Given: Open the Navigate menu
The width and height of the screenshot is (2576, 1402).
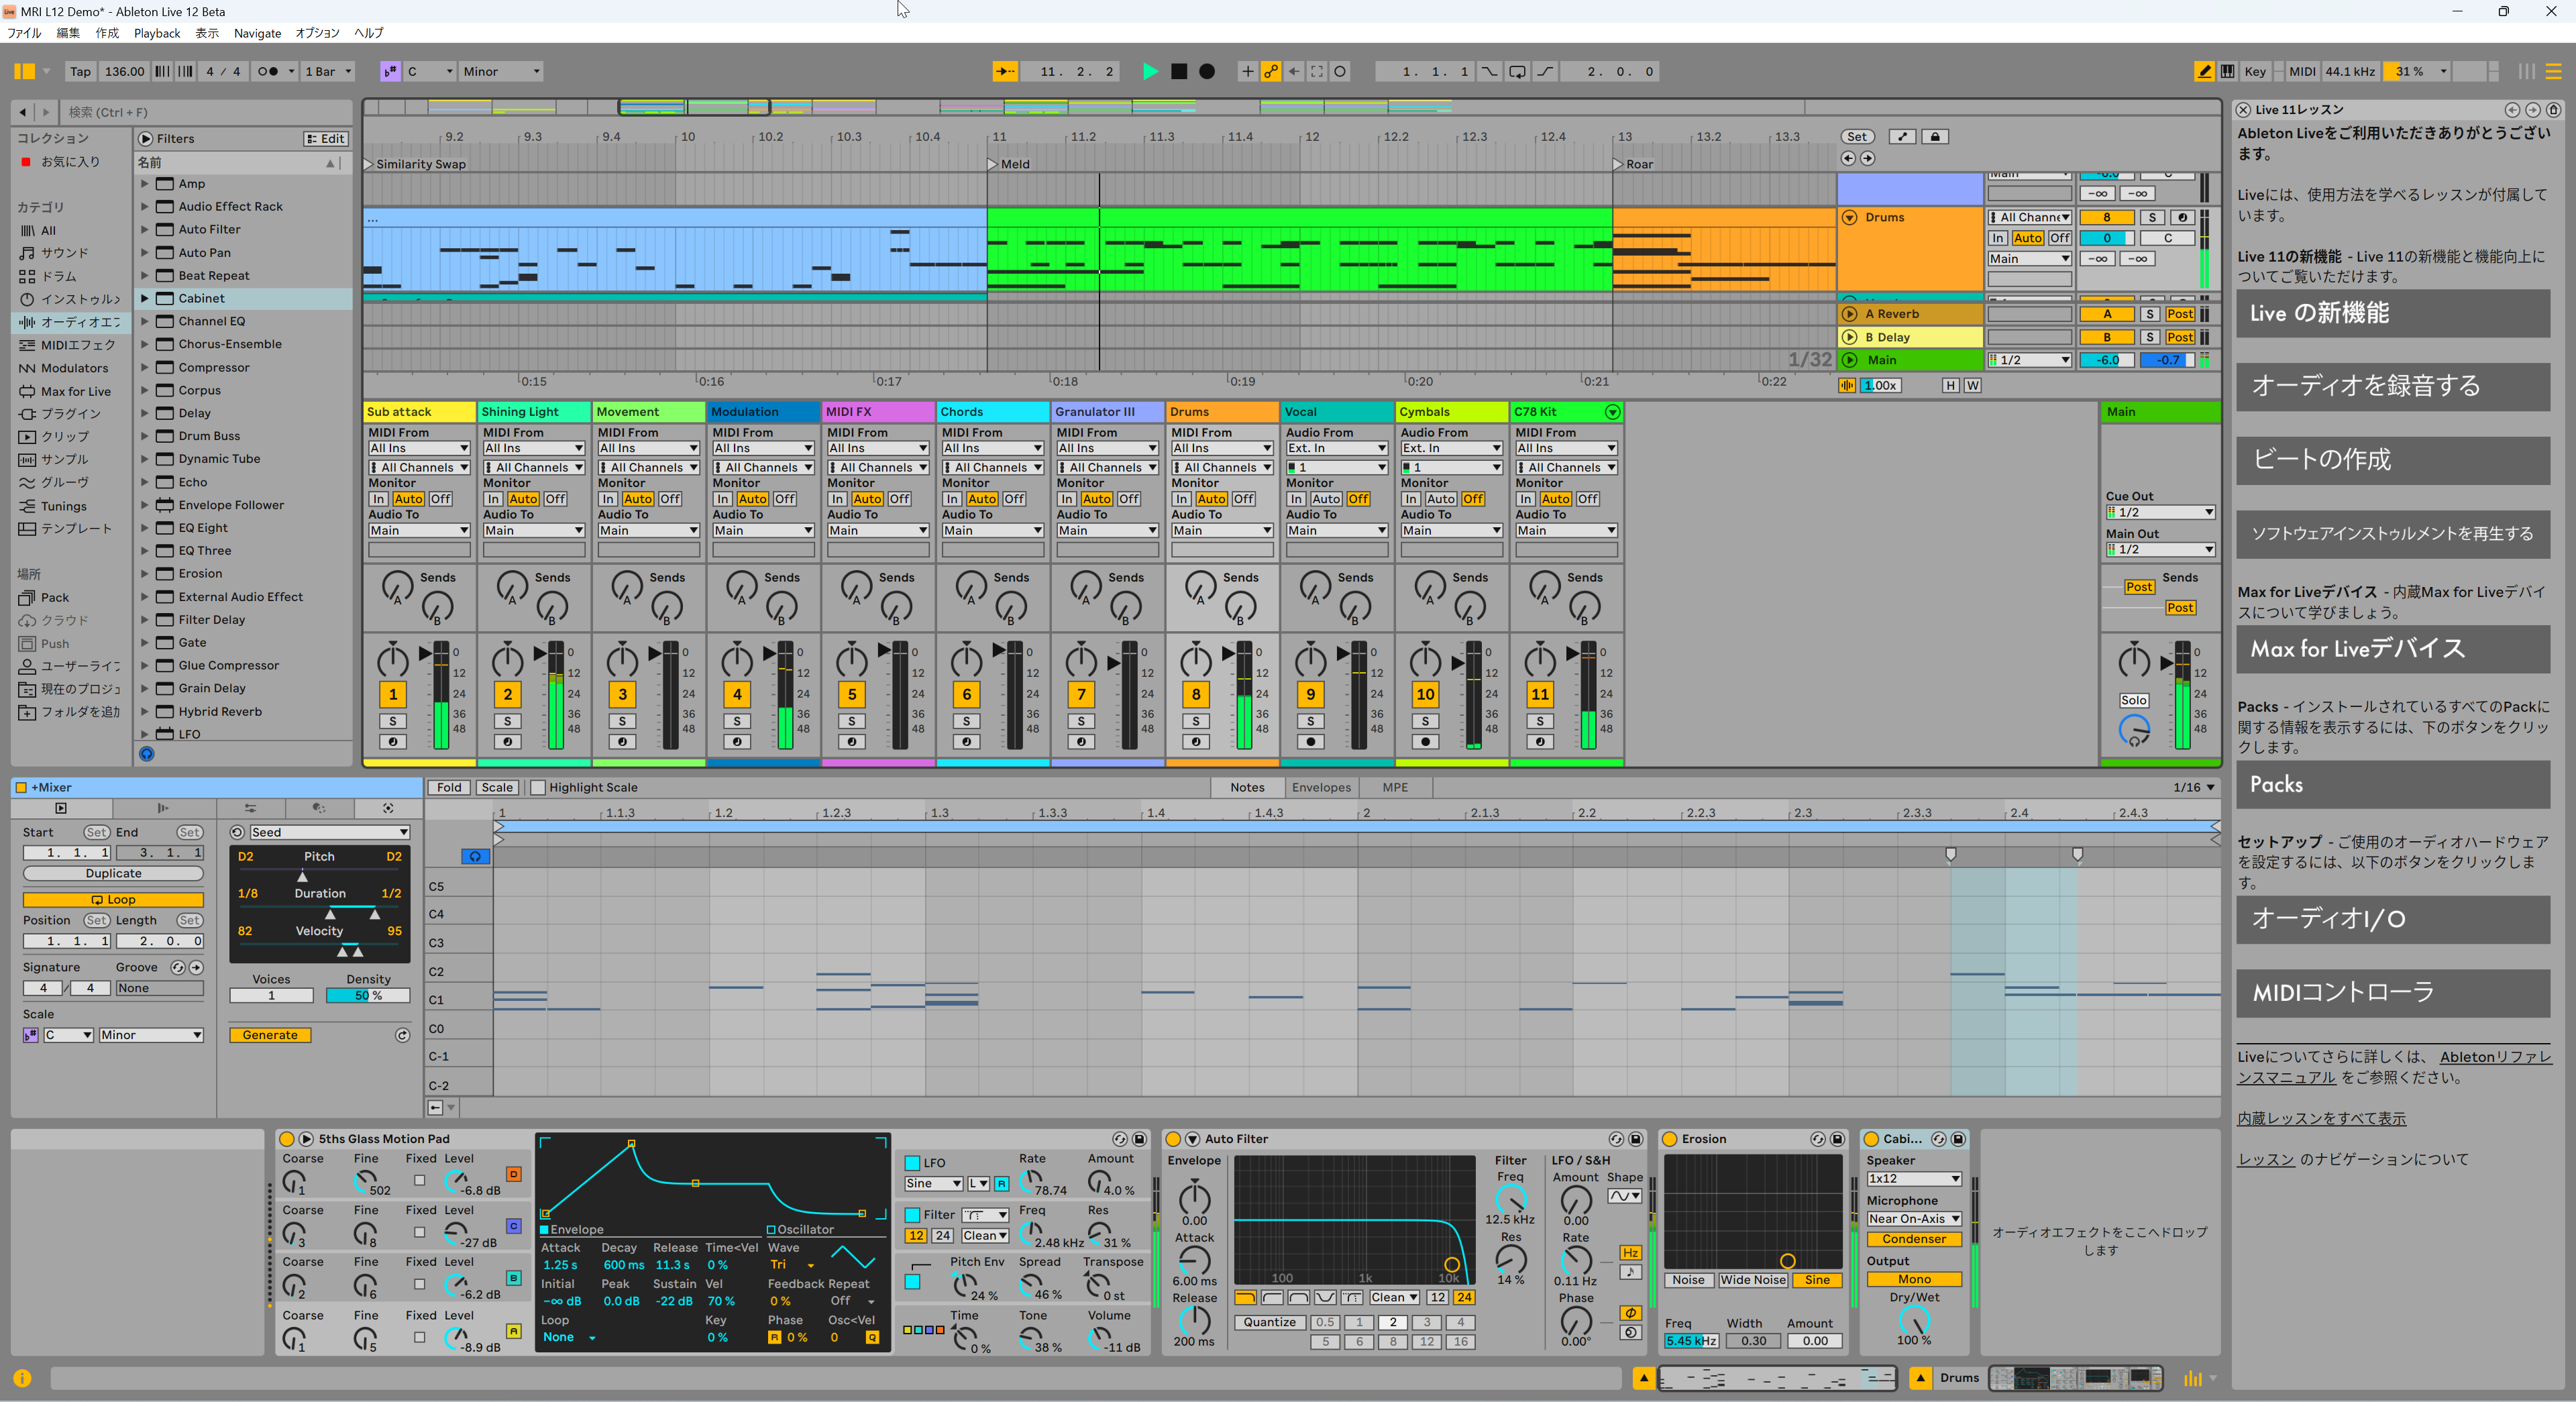Looking at the screenshot, I should [257, 33].
